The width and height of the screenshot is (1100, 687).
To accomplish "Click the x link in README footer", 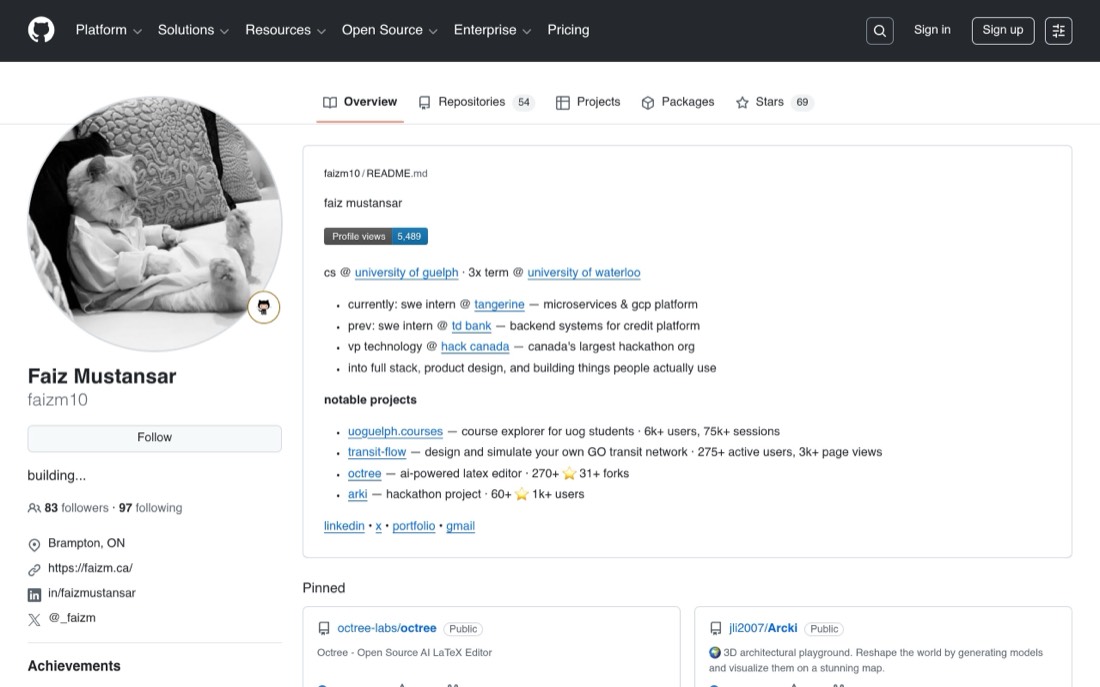I will point(378,526).
